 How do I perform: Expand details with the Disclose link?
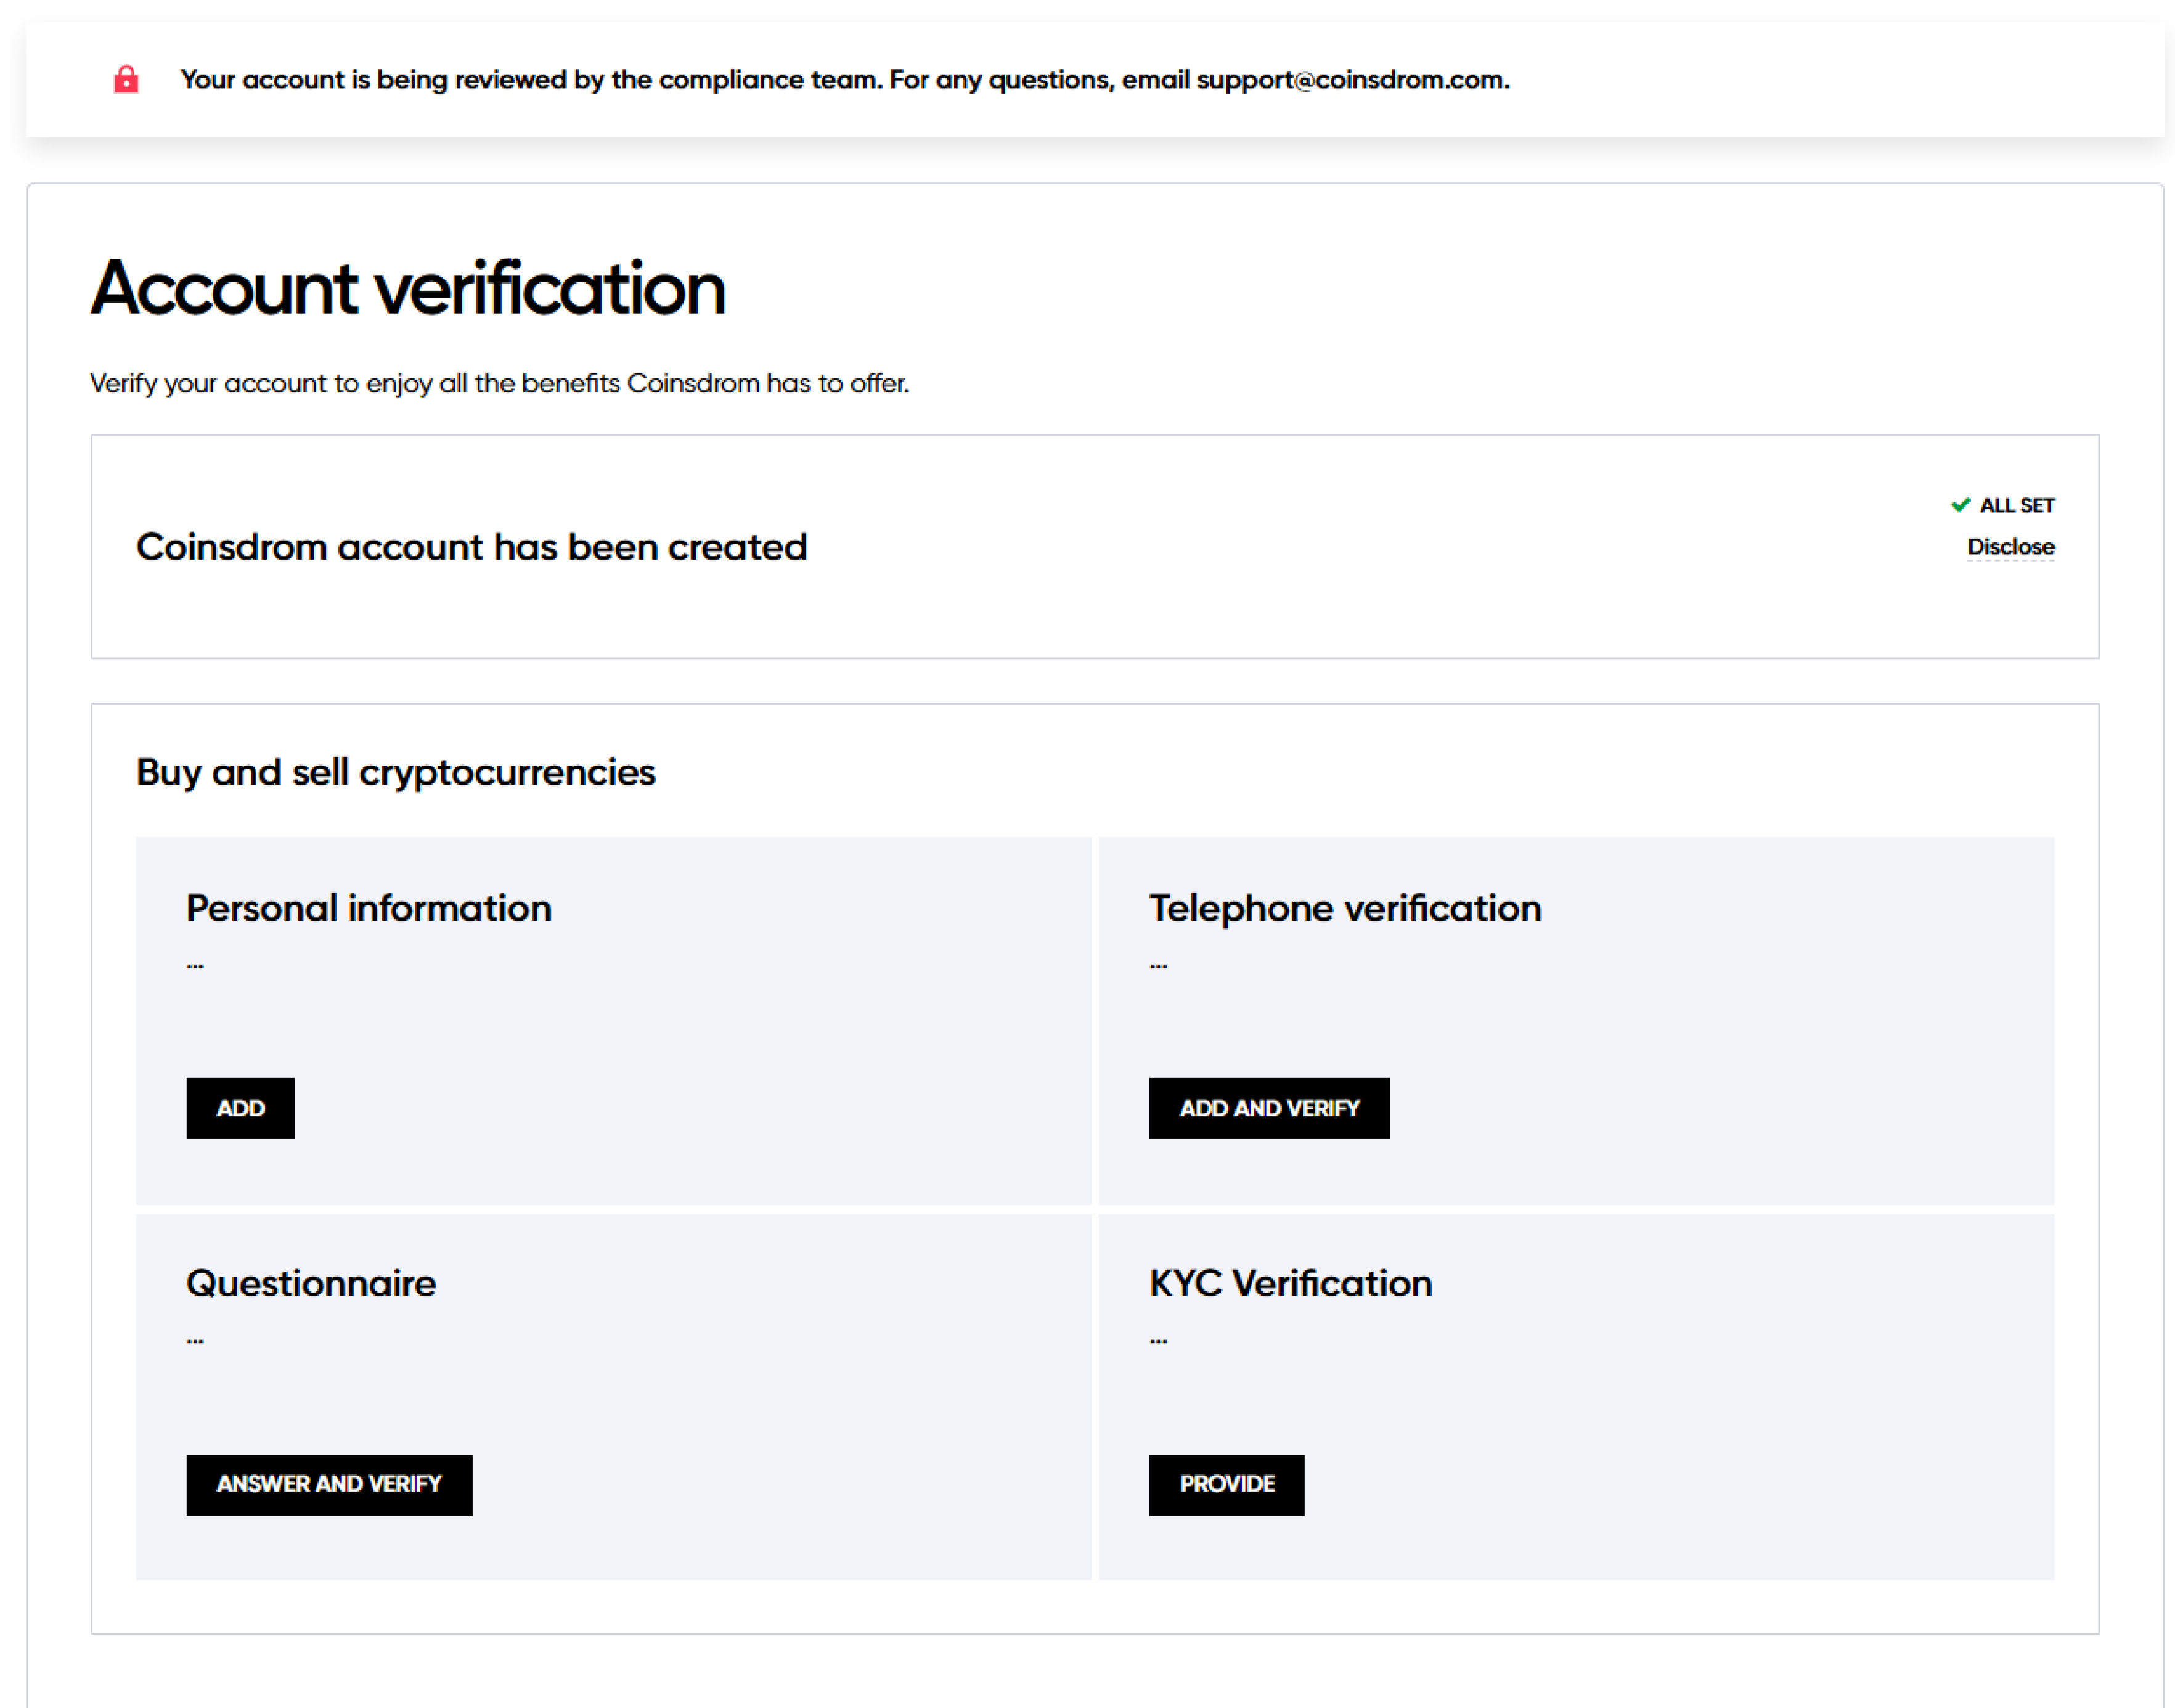[2010, 547]
